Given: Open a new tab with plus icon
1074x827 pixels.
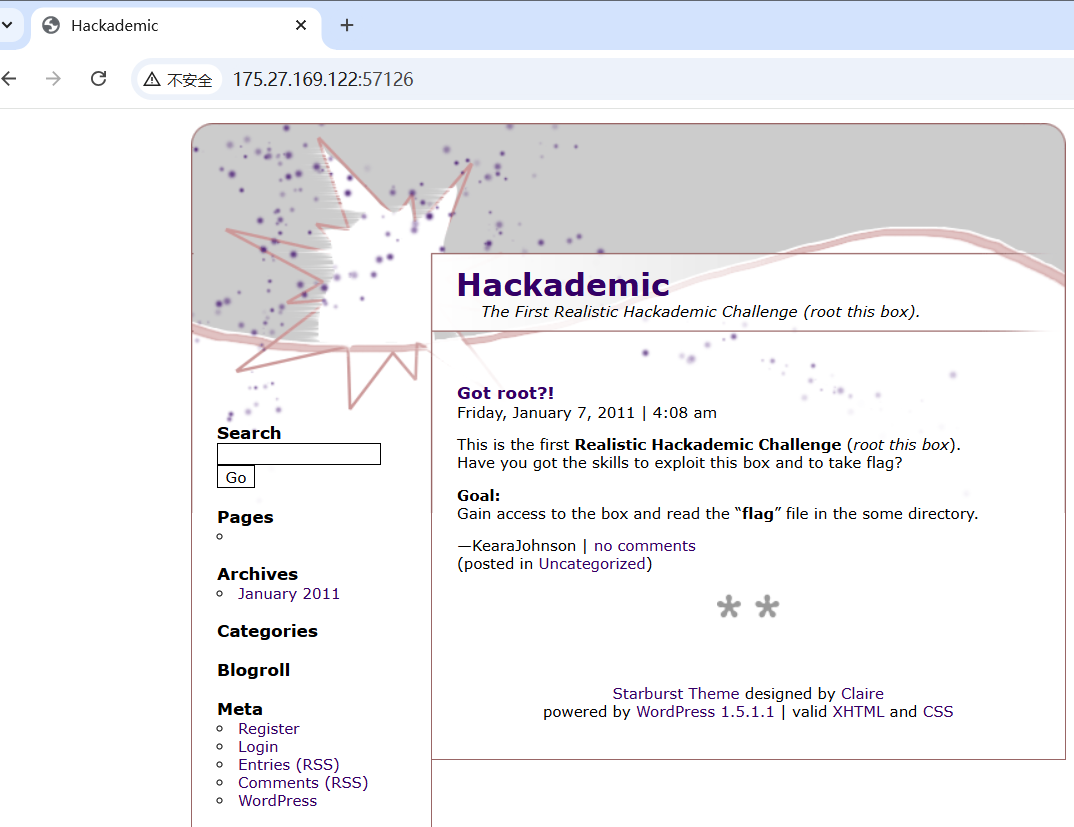Looking at the screenshot, I should 347,25.
